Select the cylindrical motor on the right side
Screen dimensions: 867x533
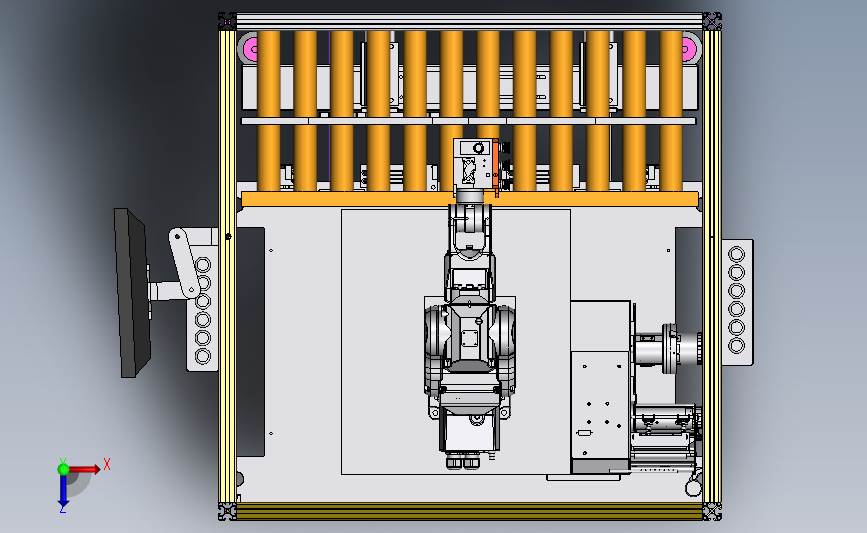(667, 349)
